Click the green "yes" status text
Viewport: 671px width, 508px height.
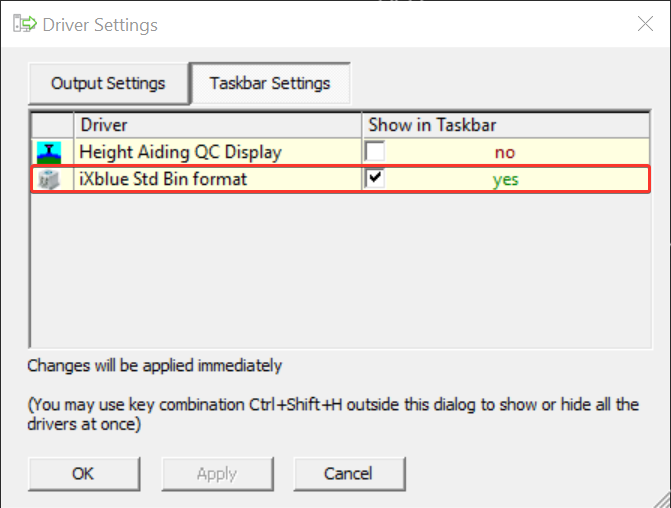[x=505, y=181]
